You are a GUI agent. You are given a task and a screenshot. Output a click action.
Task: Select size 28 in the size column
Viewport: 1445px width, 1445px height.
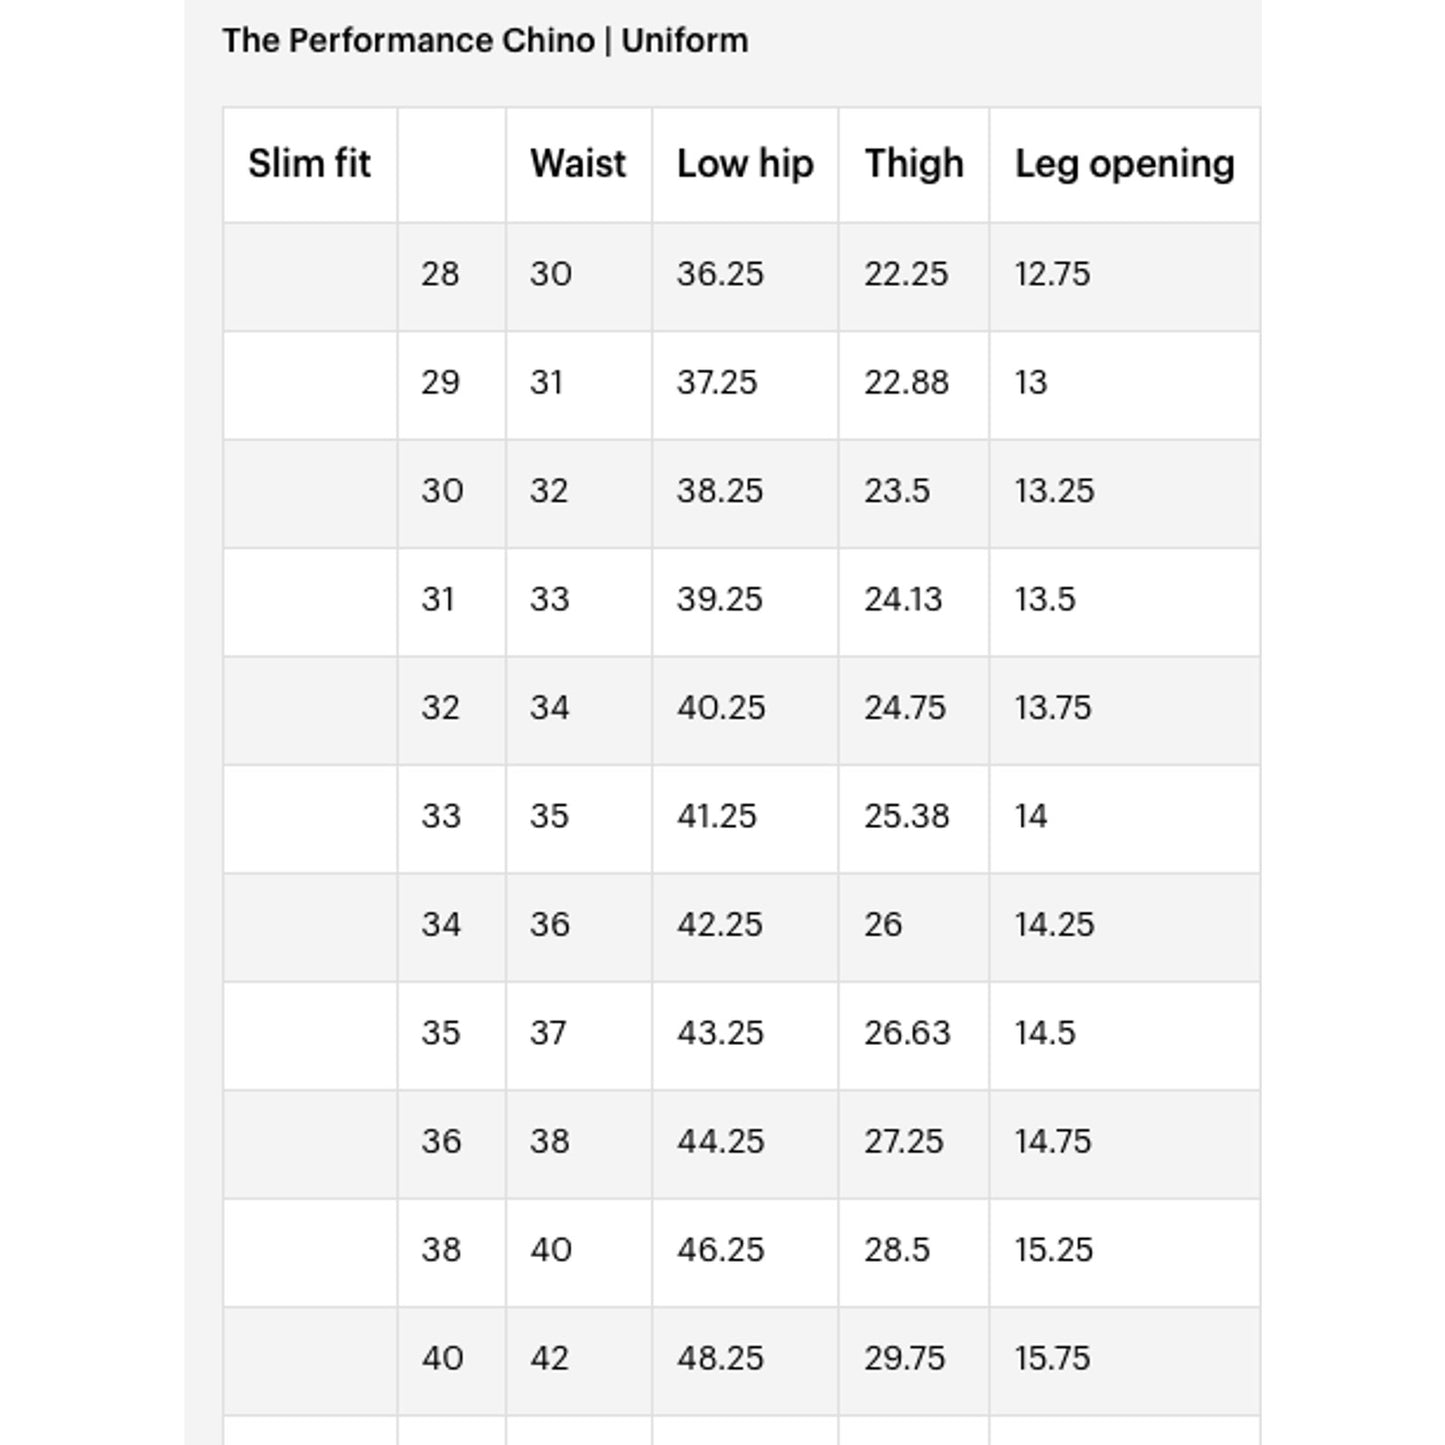coord(440,274)
